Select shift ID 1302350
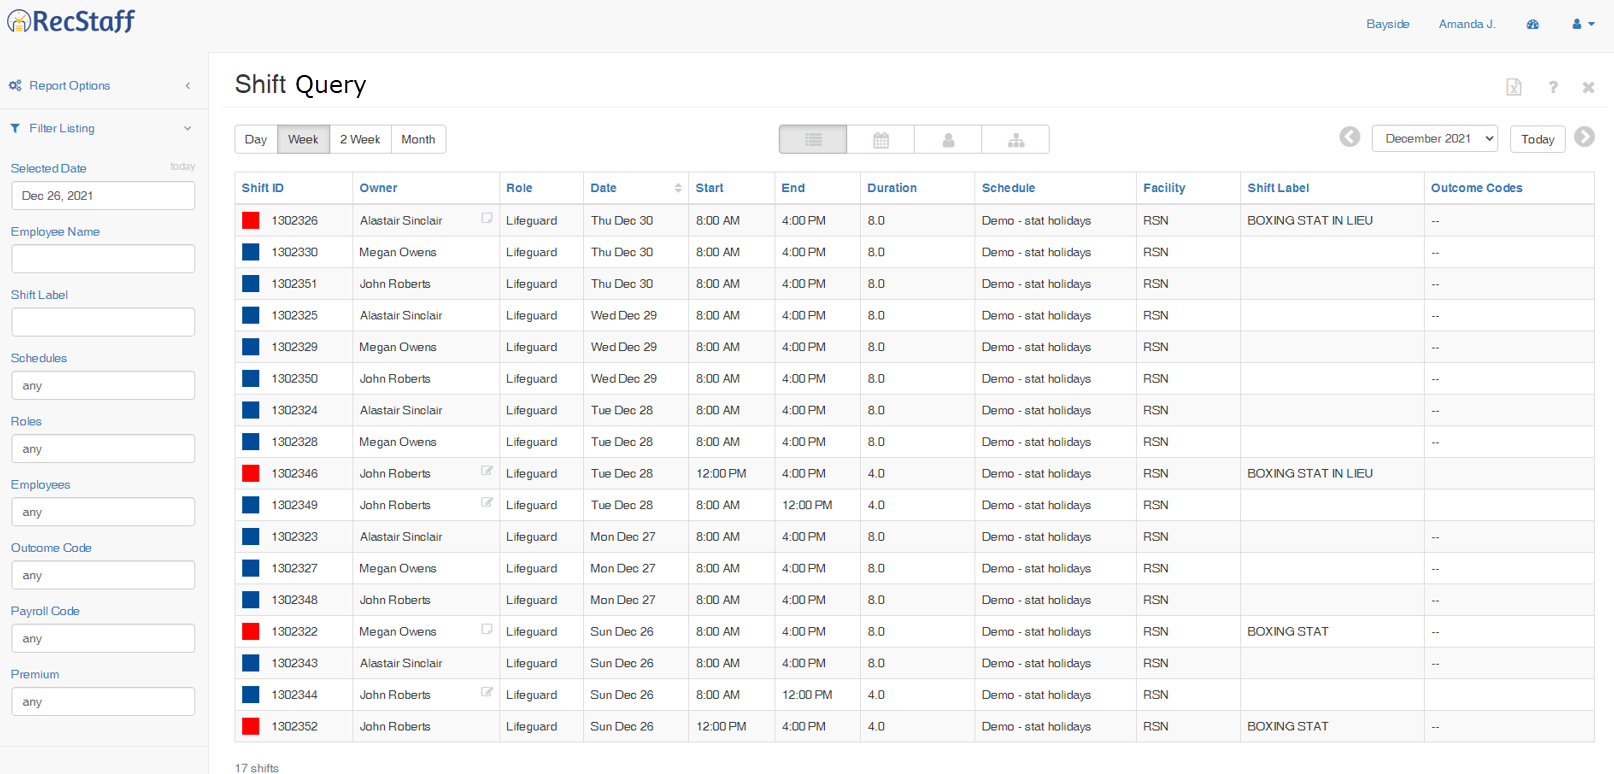Viewport: 1614px width, 774px height. click(295, 379)
